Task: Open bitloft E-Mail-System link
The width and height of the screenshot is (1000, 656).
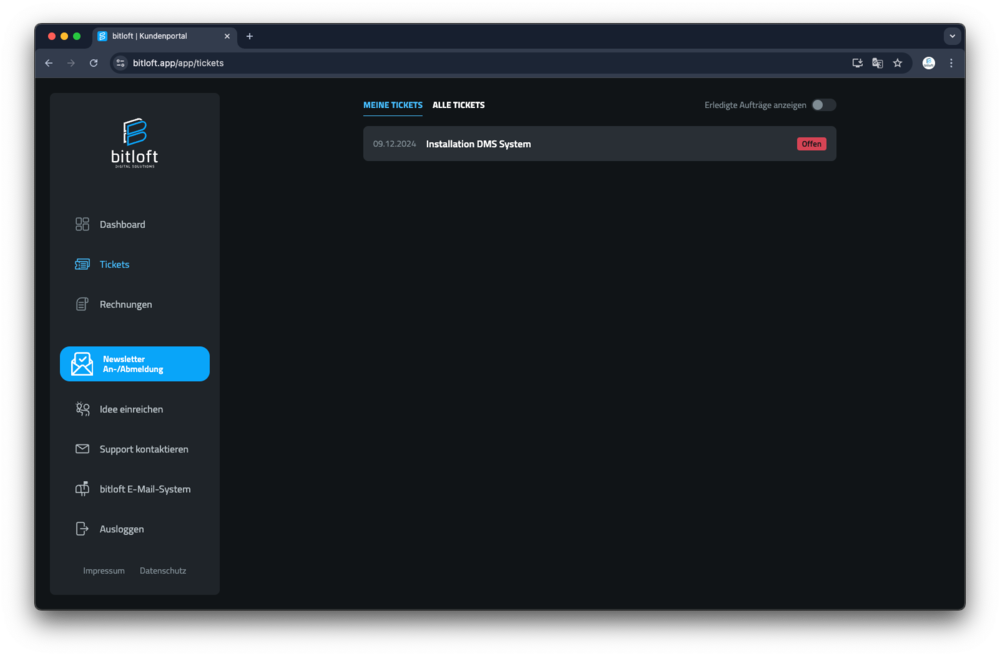Action: (145, 489)
